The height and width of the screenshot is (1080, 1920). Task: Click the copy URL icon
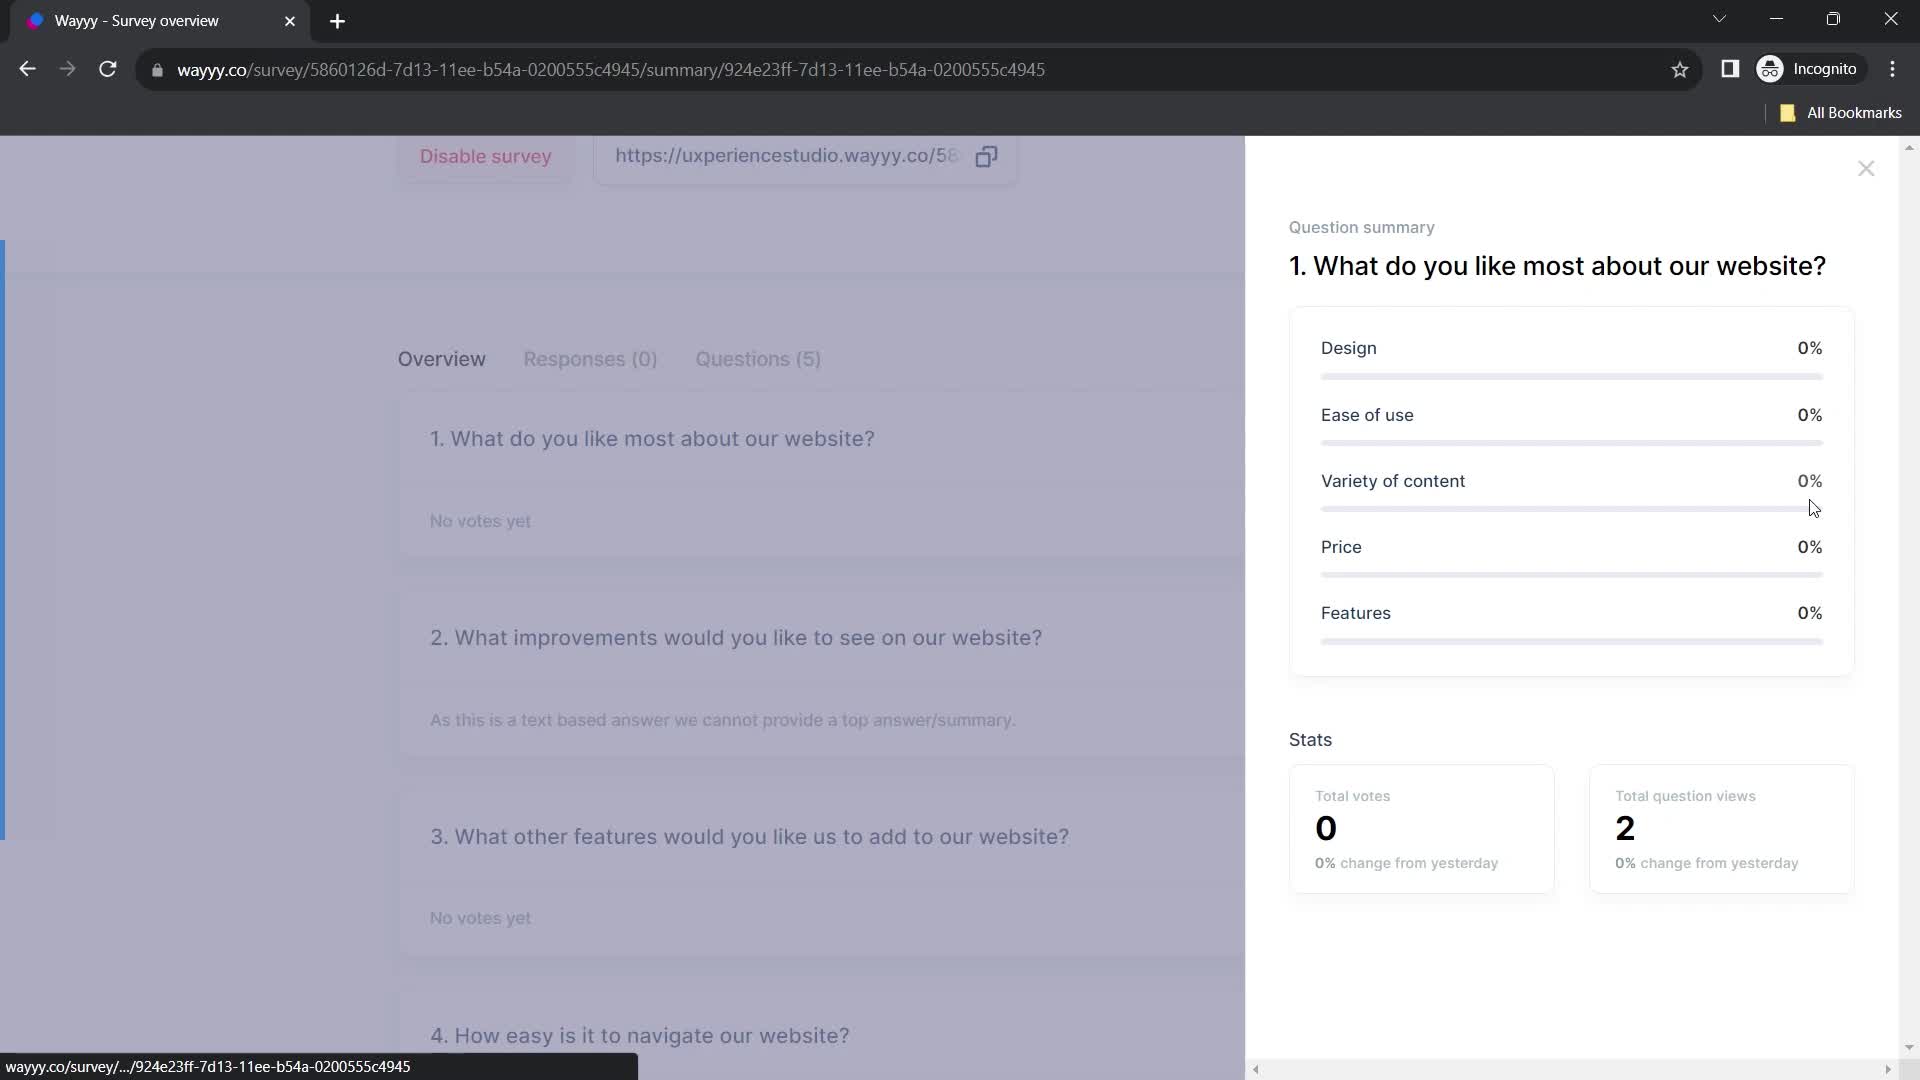[x=988, y=156]
